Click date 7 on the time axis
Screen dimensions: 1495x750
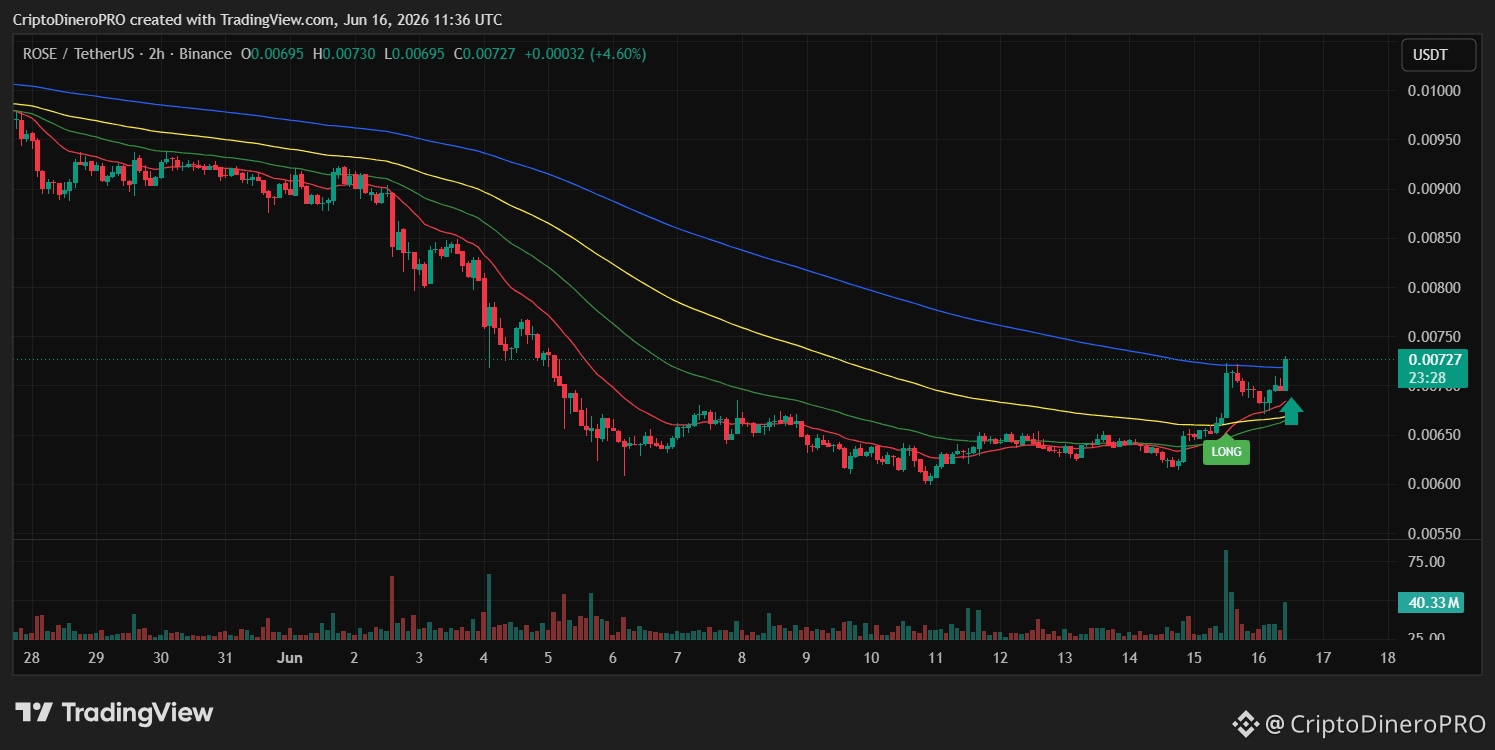click(677, 658)
